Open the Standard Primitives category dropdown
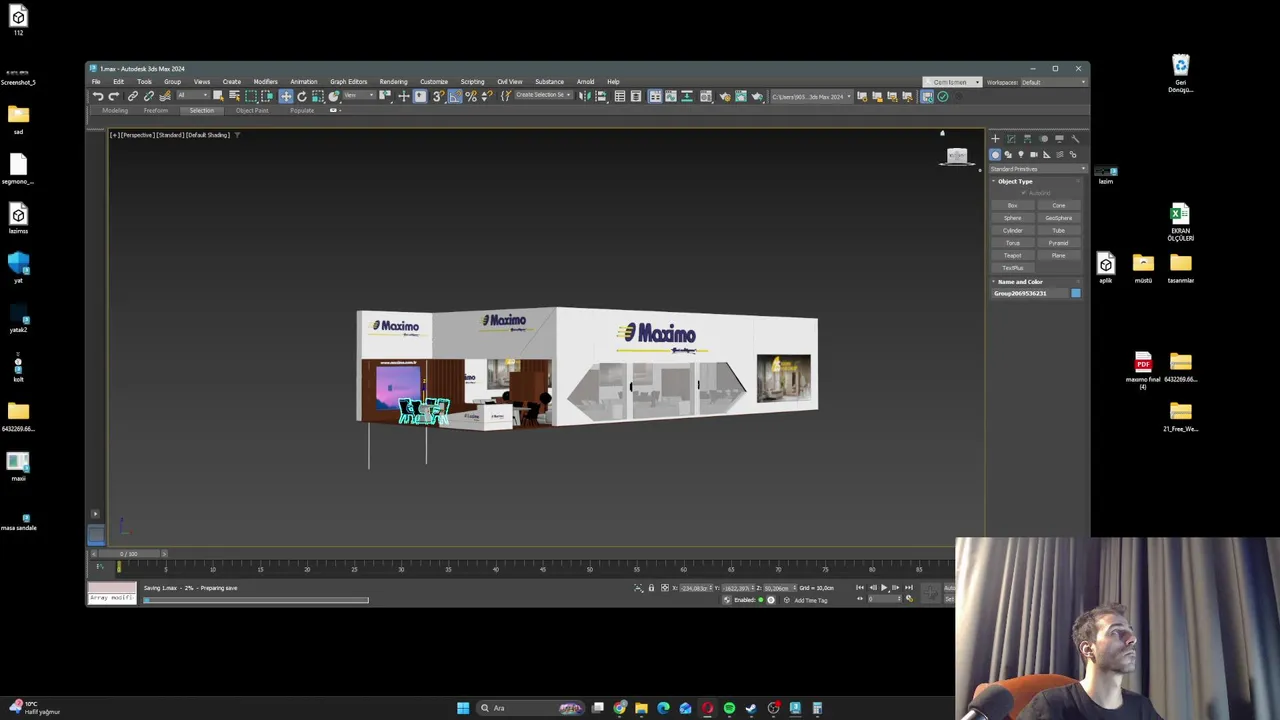The height and width of the screenshot is (720, 1280). coord(1039,169)
